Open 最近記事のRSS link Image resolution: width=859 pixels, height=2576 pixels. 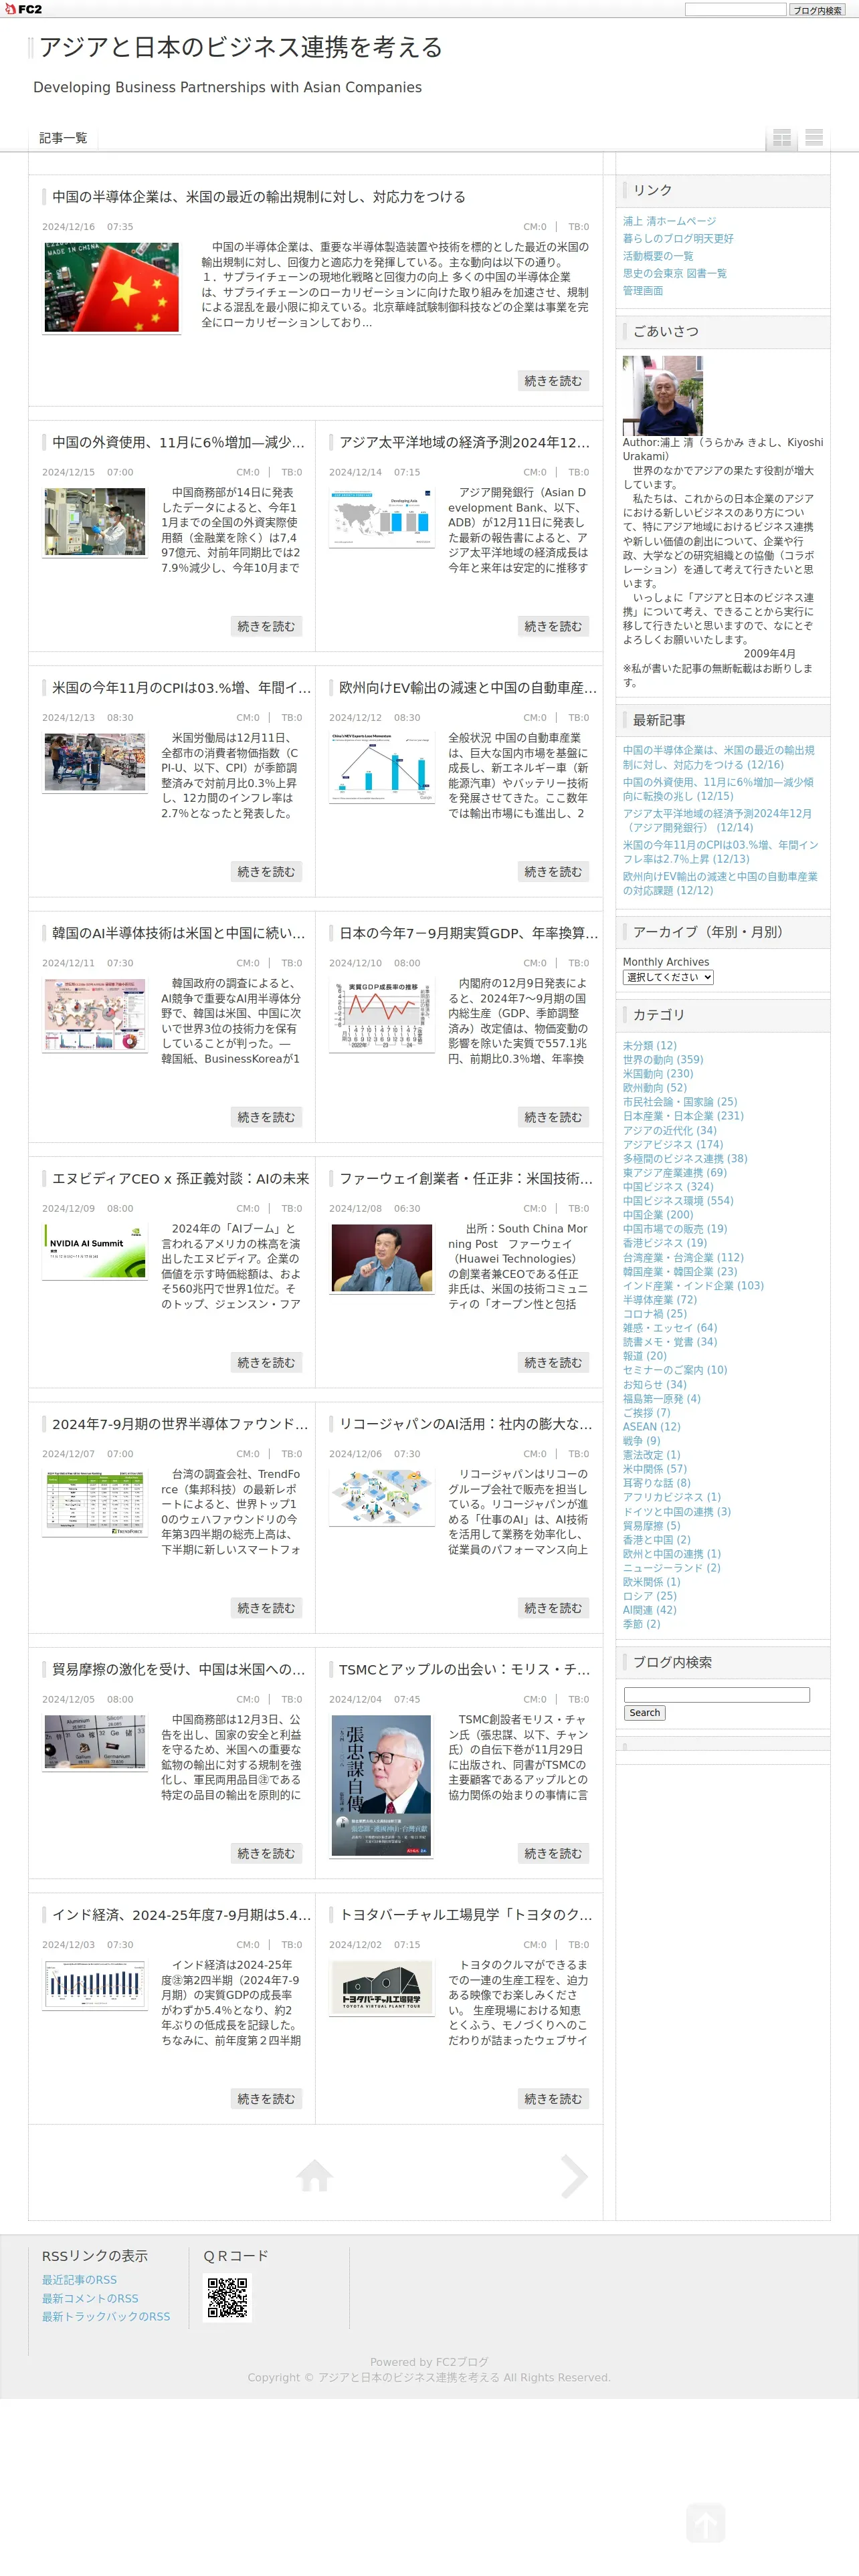coord(79,2280)
